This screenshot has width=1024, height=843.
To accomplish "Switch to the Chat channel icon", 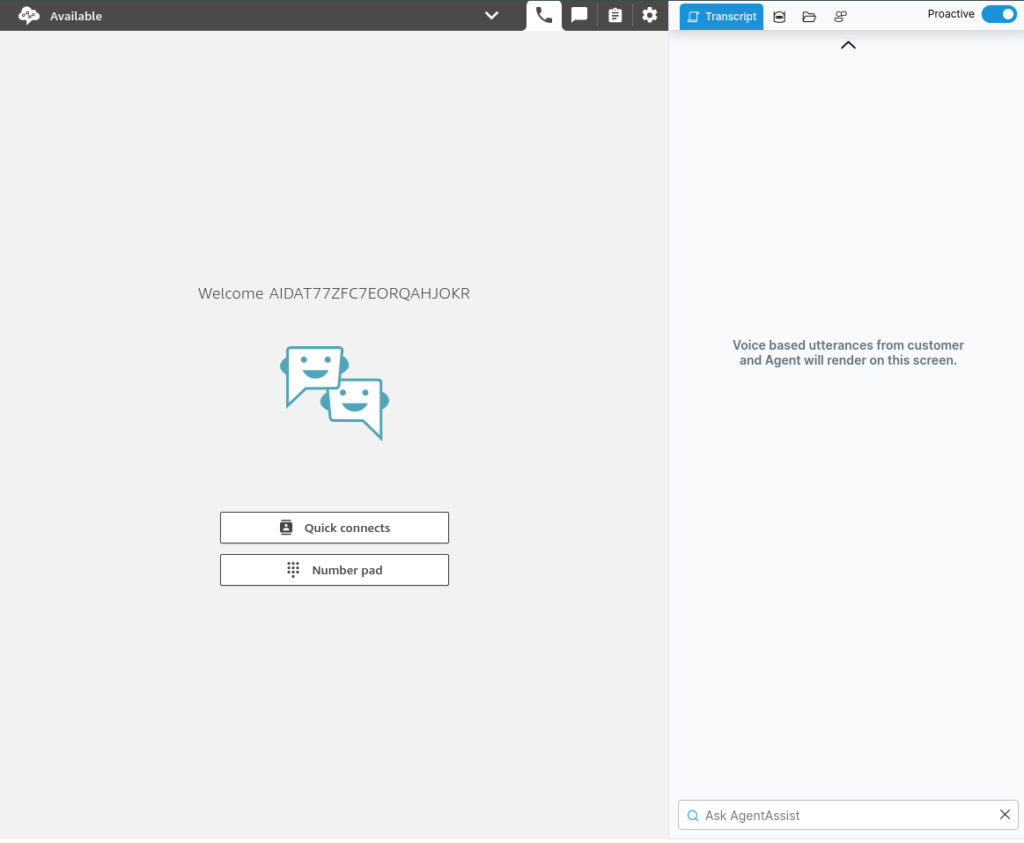I will click(580, 15).
